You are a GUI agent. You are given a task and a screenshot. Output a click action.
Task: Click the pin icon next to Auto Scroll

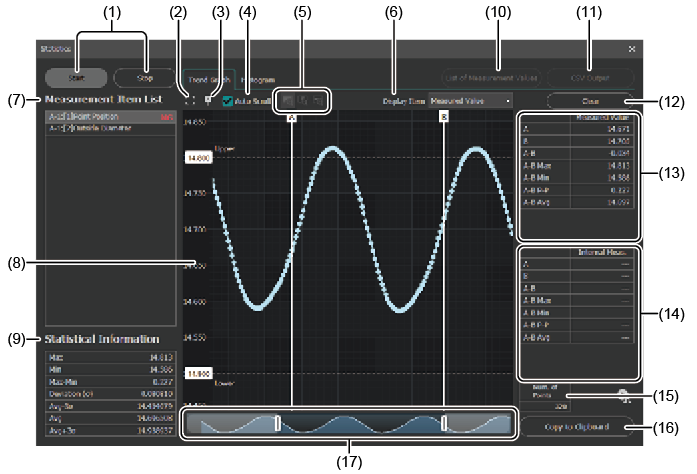(207, 100)
